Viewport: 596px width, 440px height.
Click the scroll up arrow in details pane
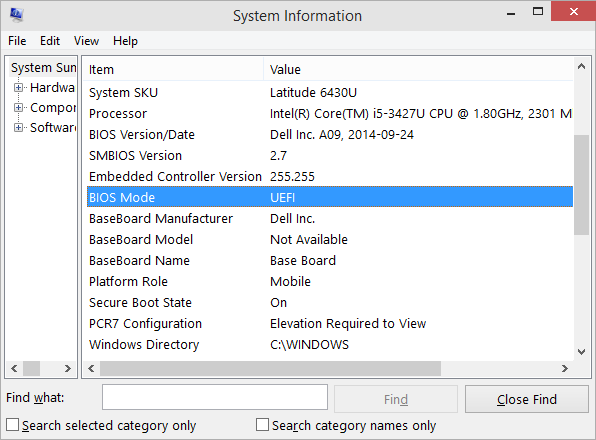tap(581, 66)
